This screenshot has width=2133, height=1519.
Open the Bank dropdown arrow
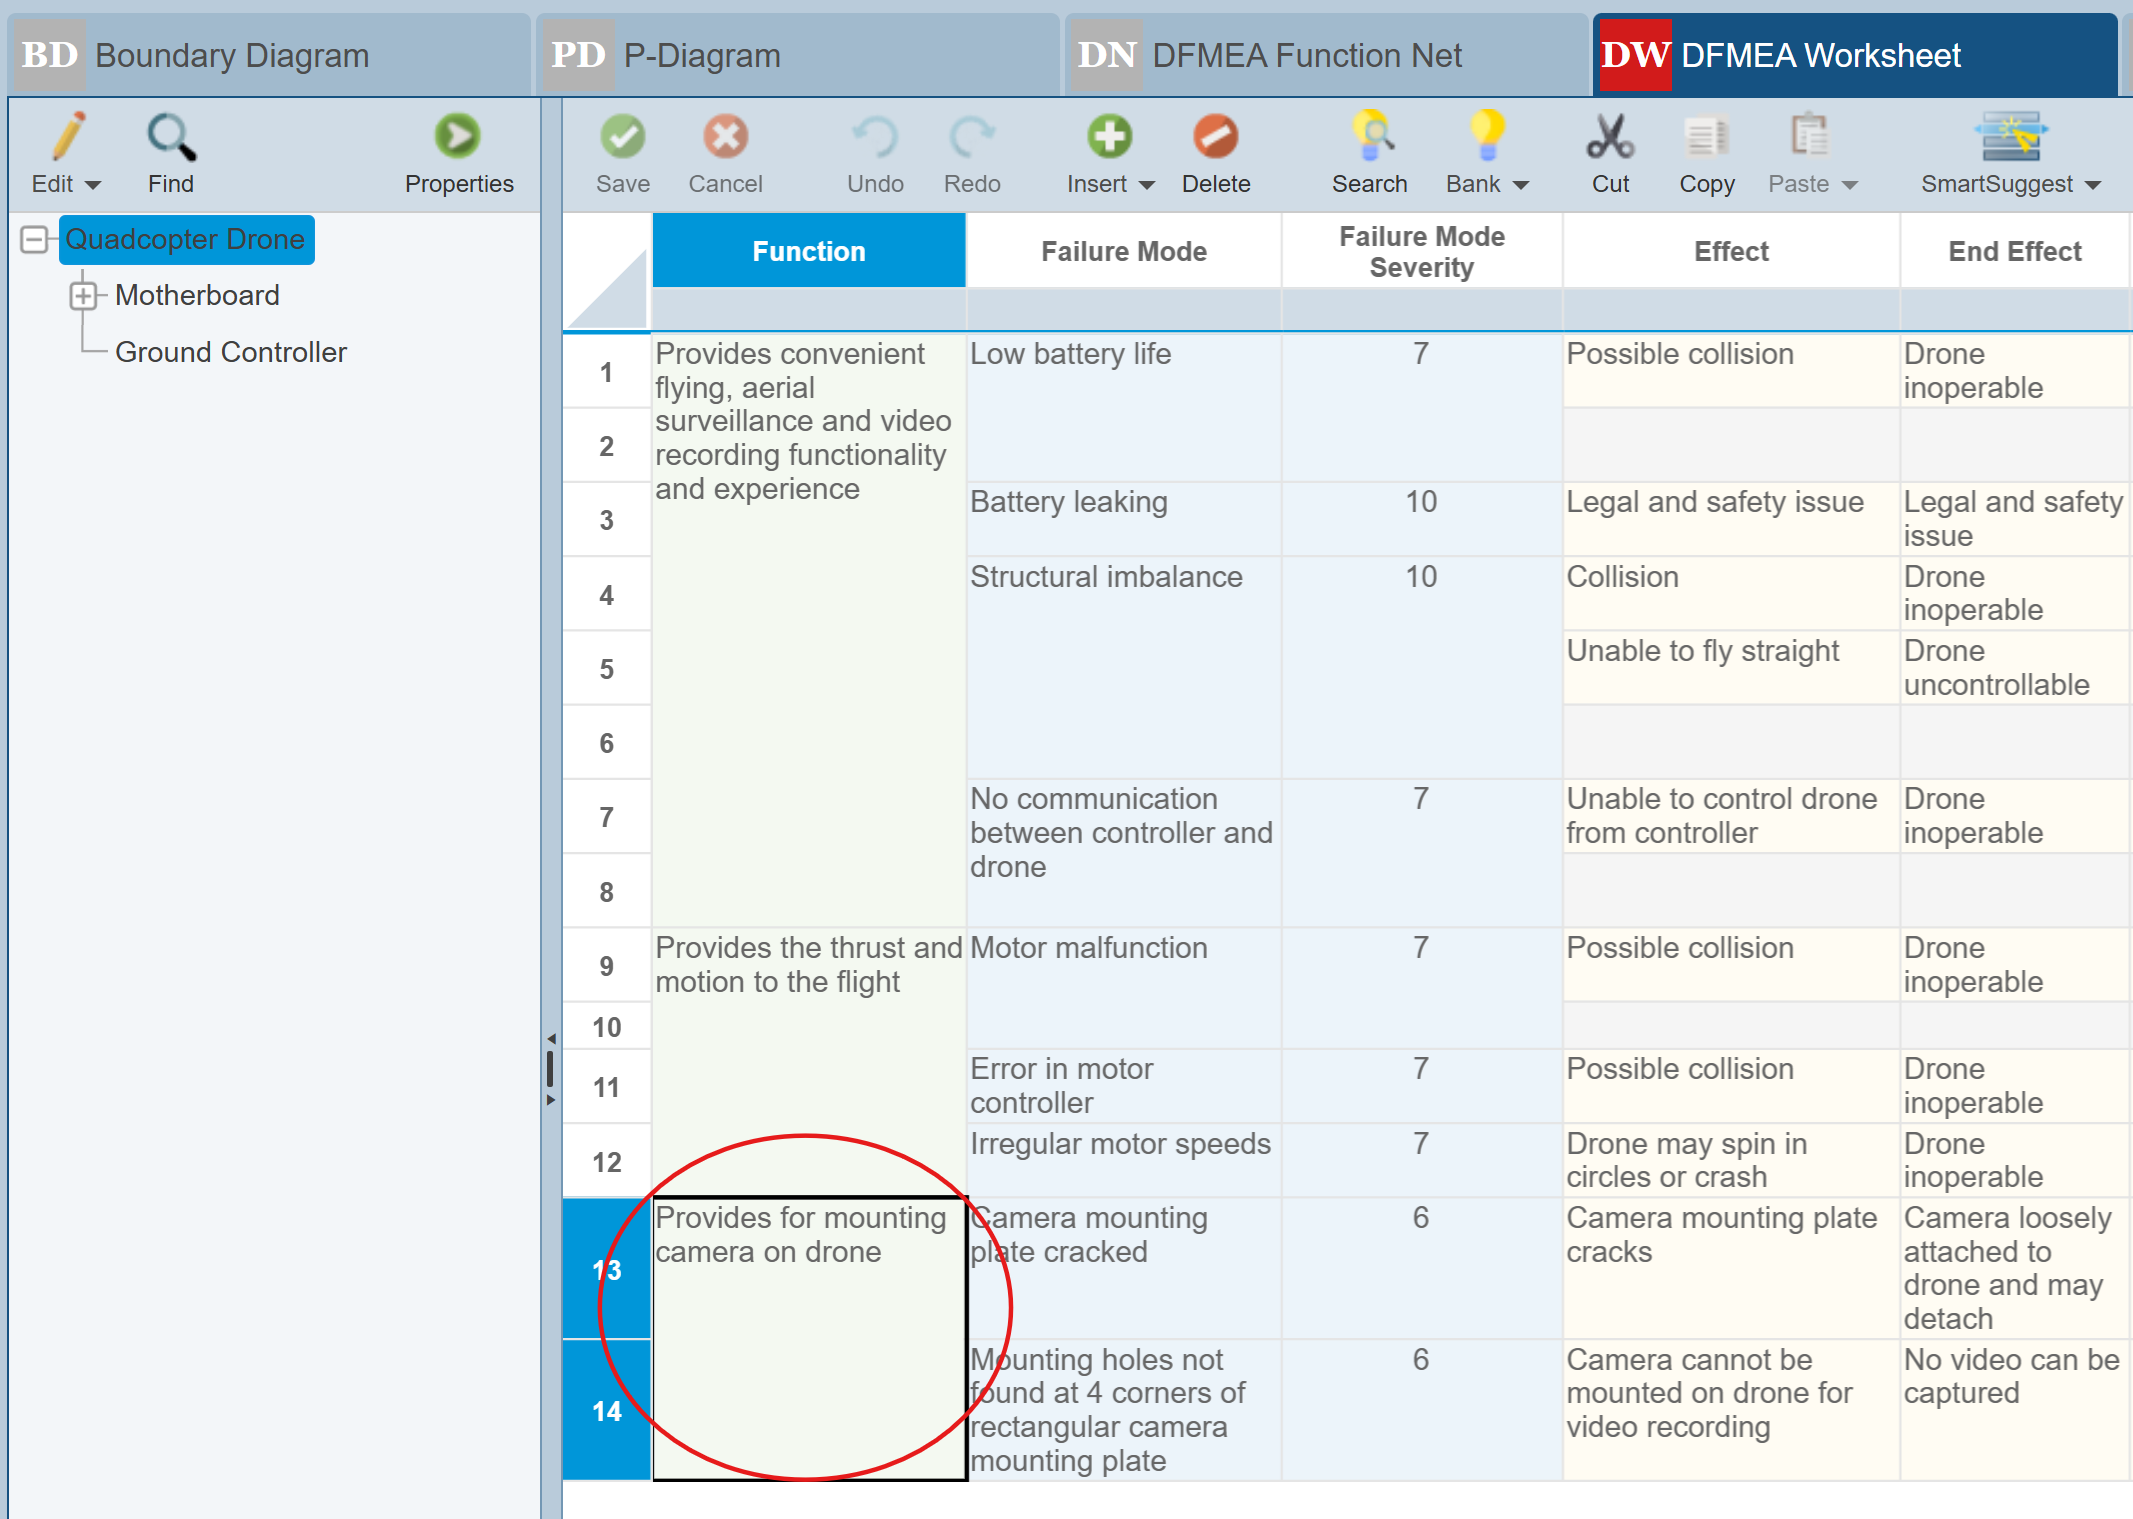pyautogui.click(x=1521, y=185)
